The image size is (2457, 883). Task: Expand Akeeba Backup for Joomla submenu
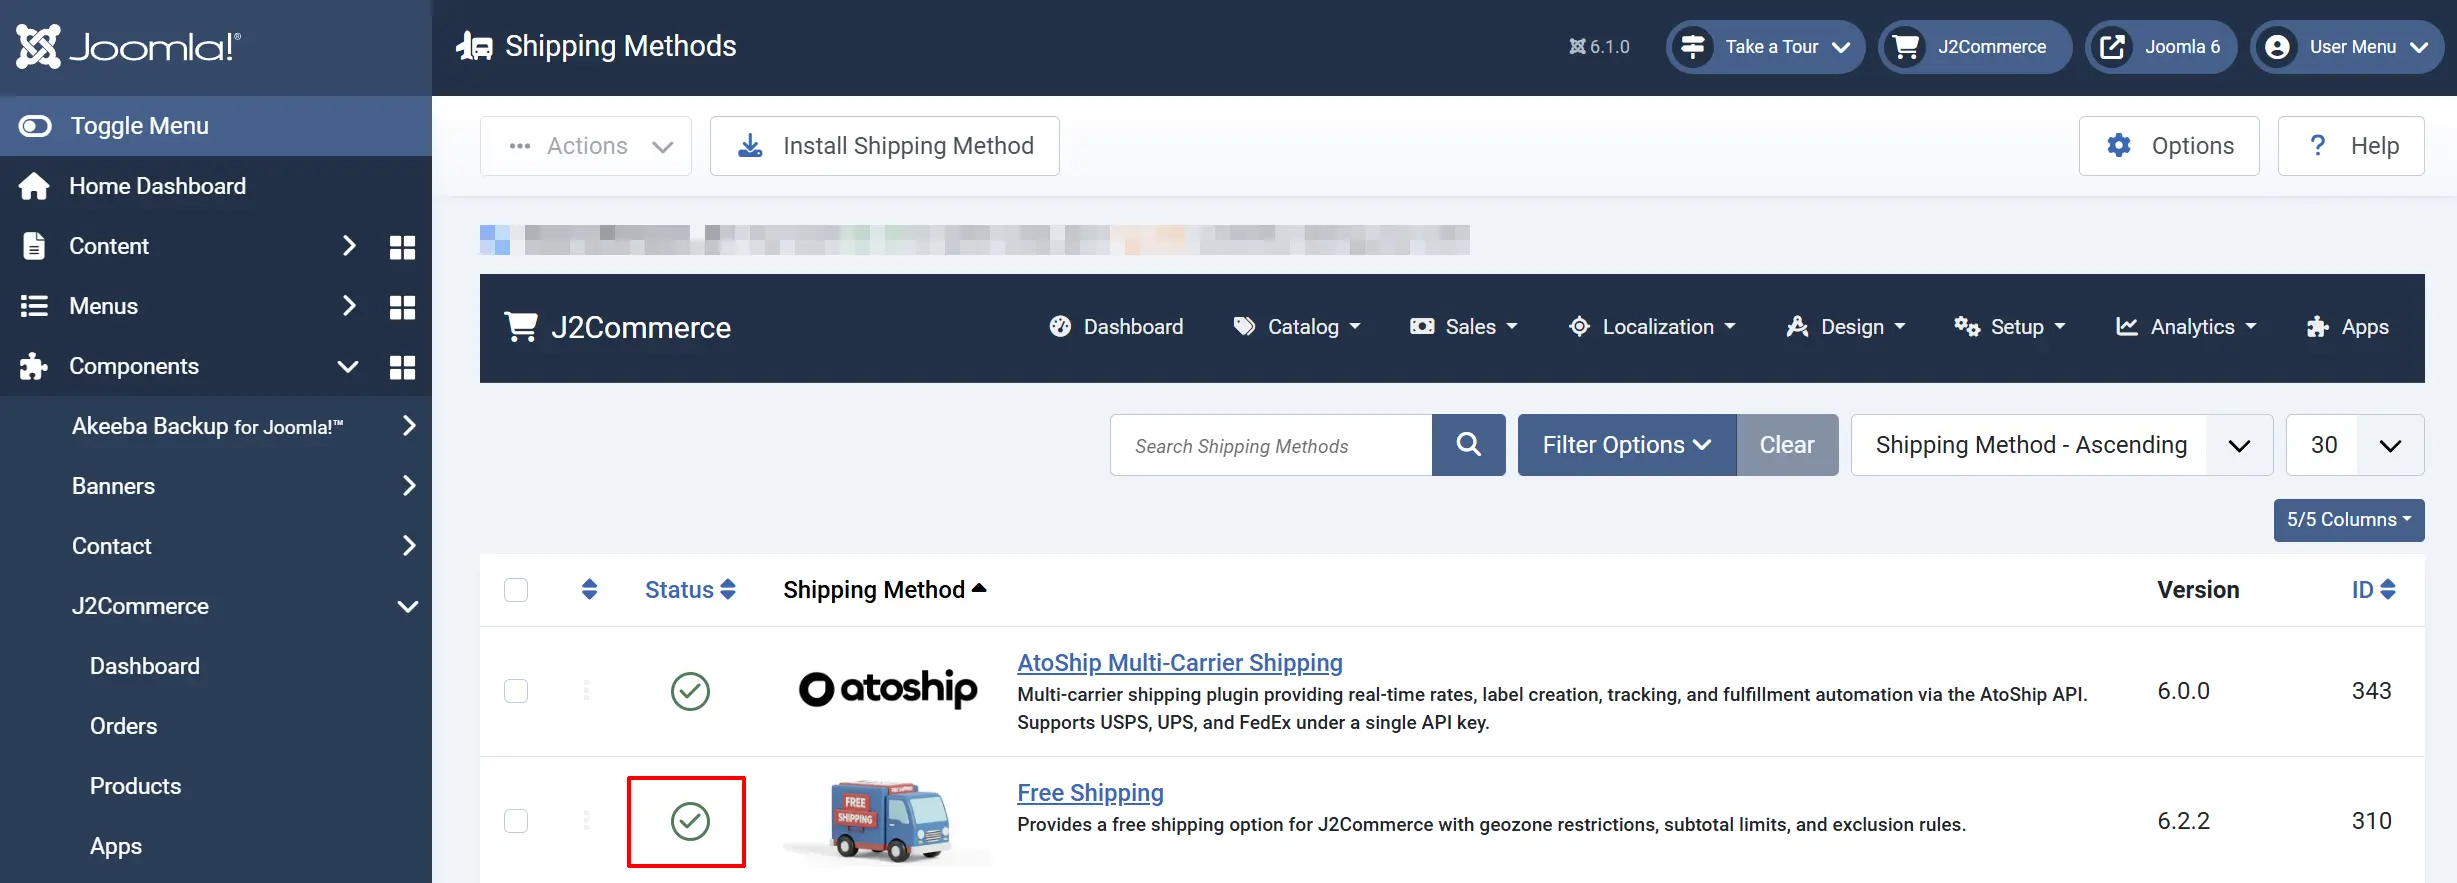[x=408, y=426]
